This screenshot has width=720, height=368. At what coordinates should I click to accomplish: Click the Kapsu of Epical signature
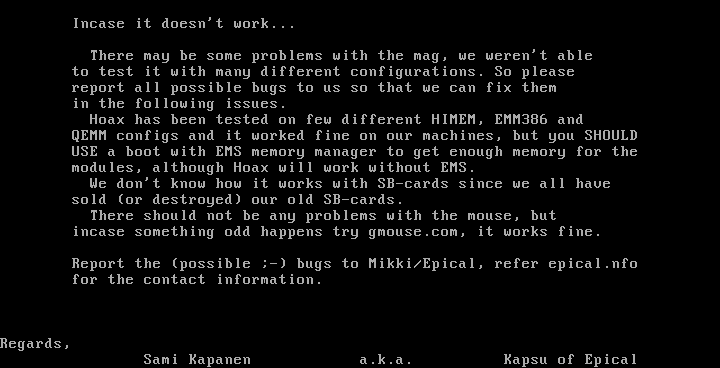pos(570,359)
